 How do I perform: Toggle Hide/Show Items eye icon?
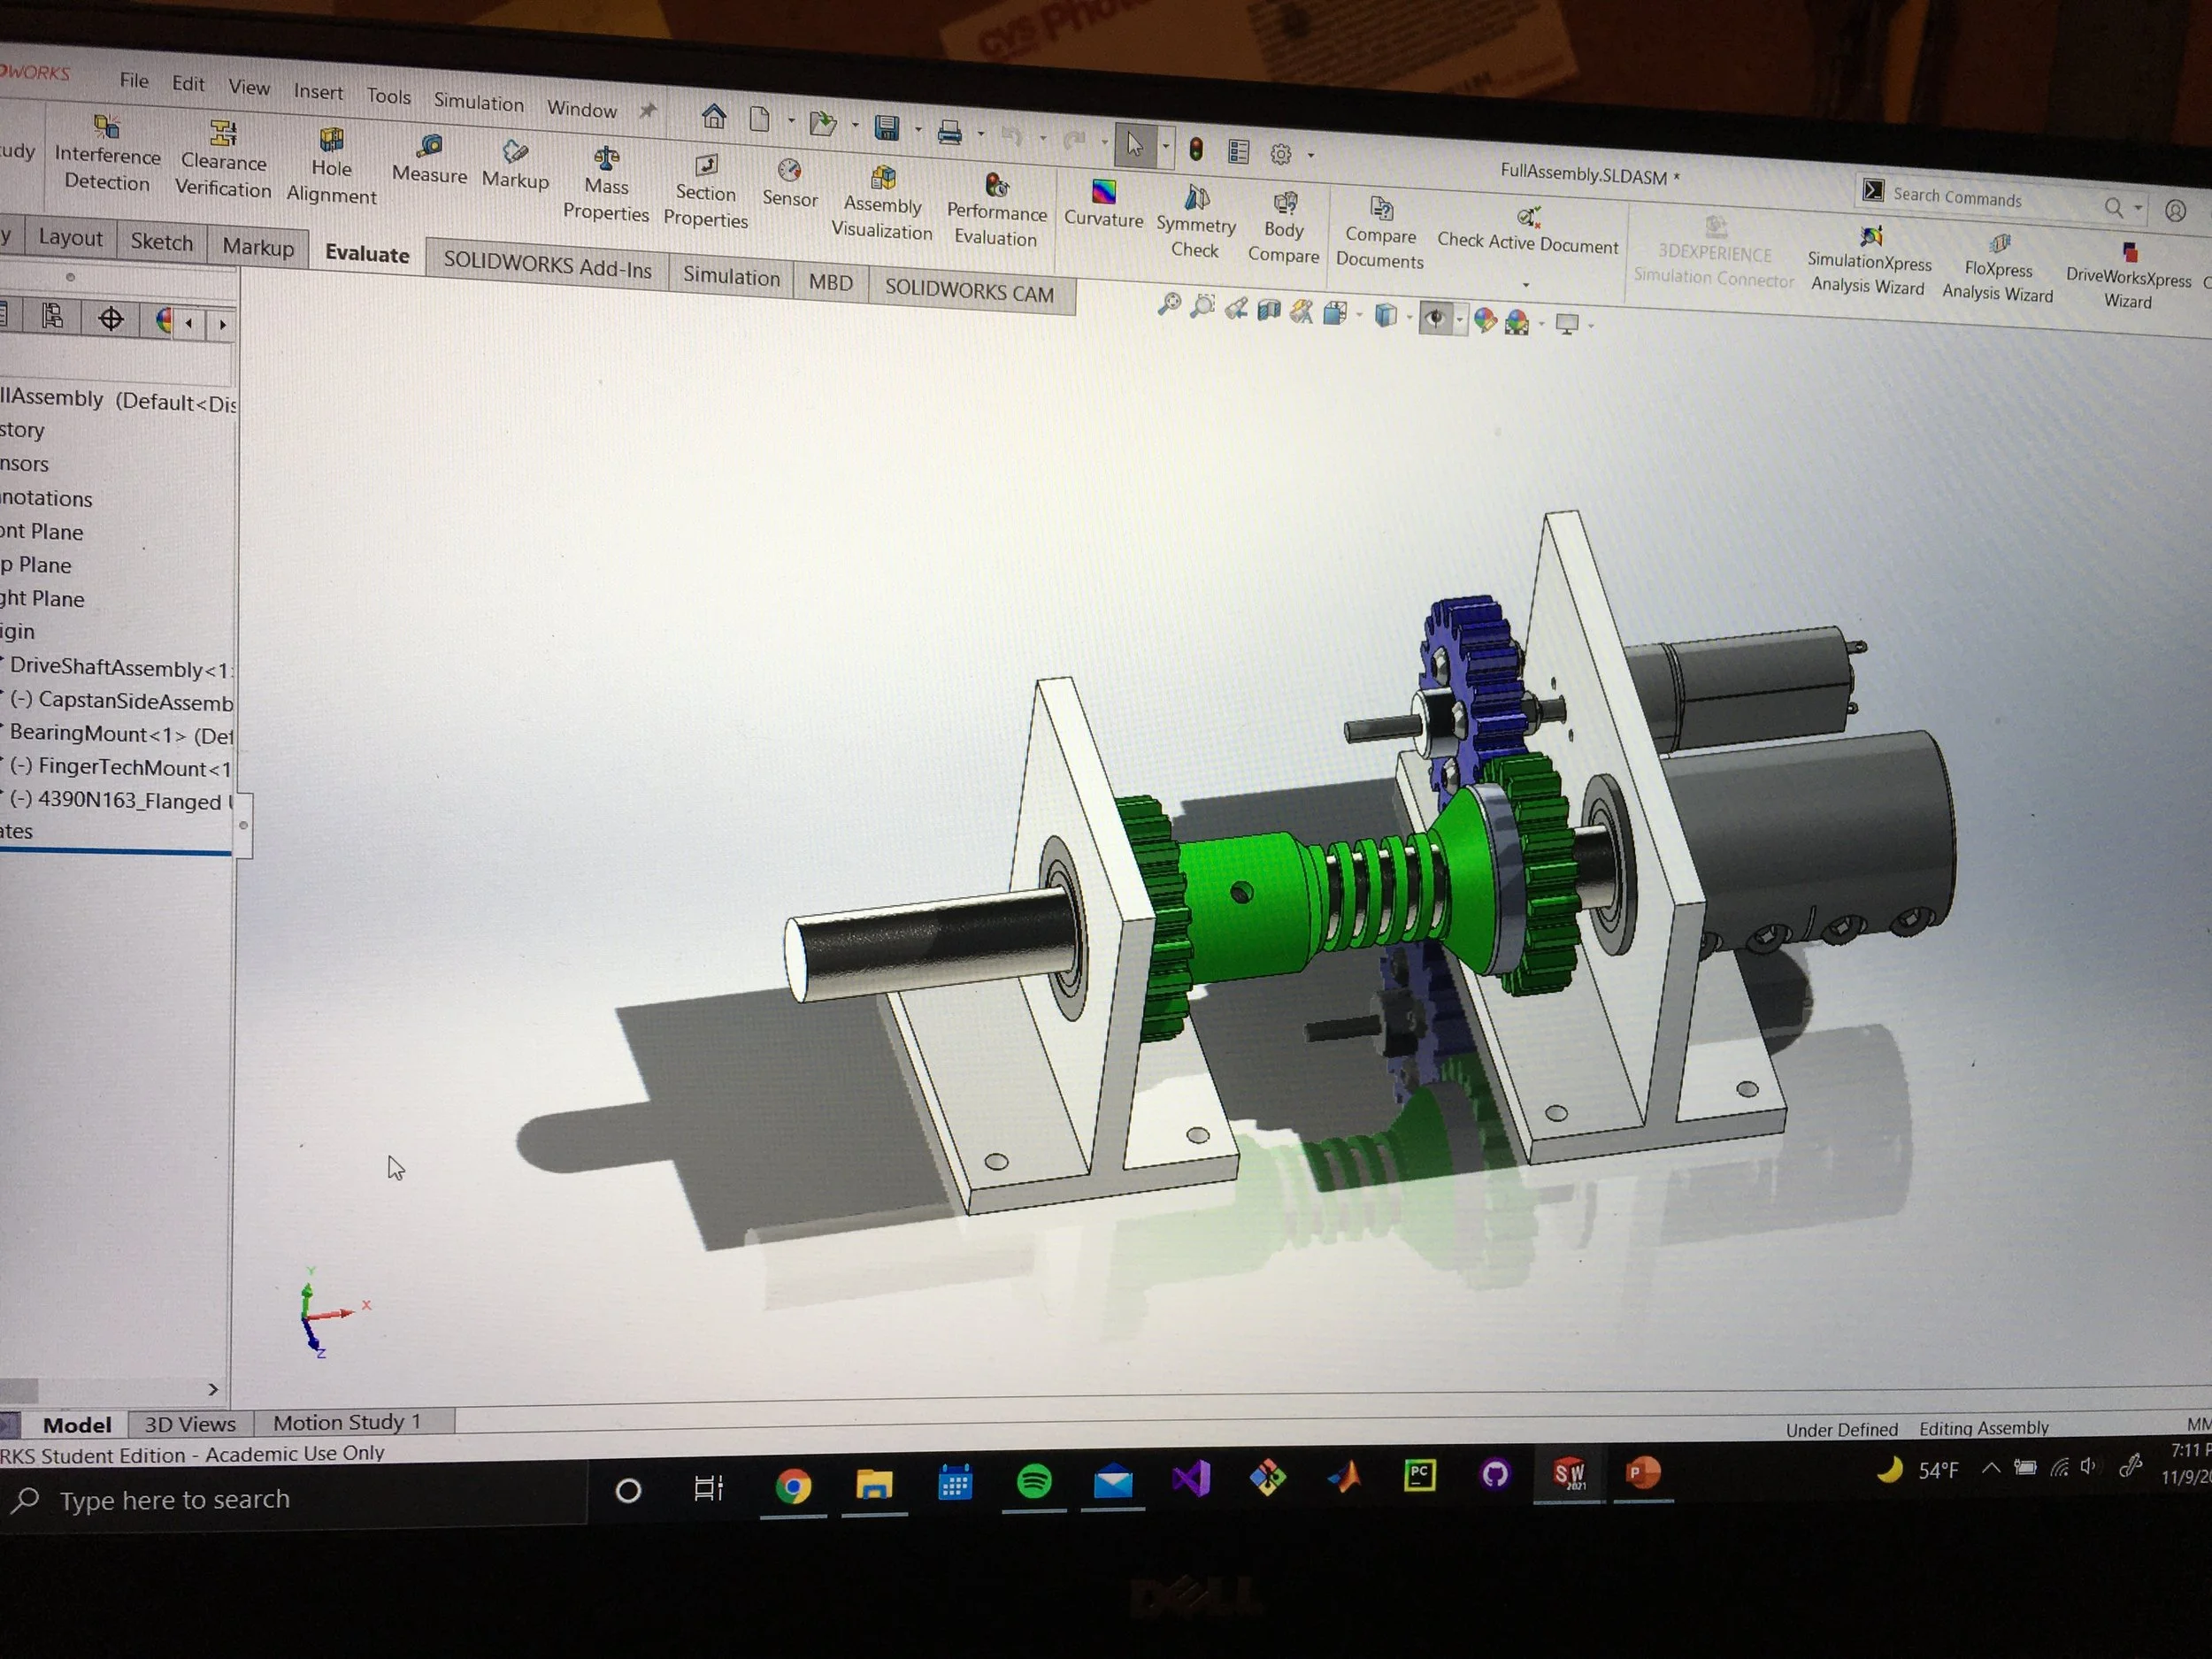tap(1436, 318)
